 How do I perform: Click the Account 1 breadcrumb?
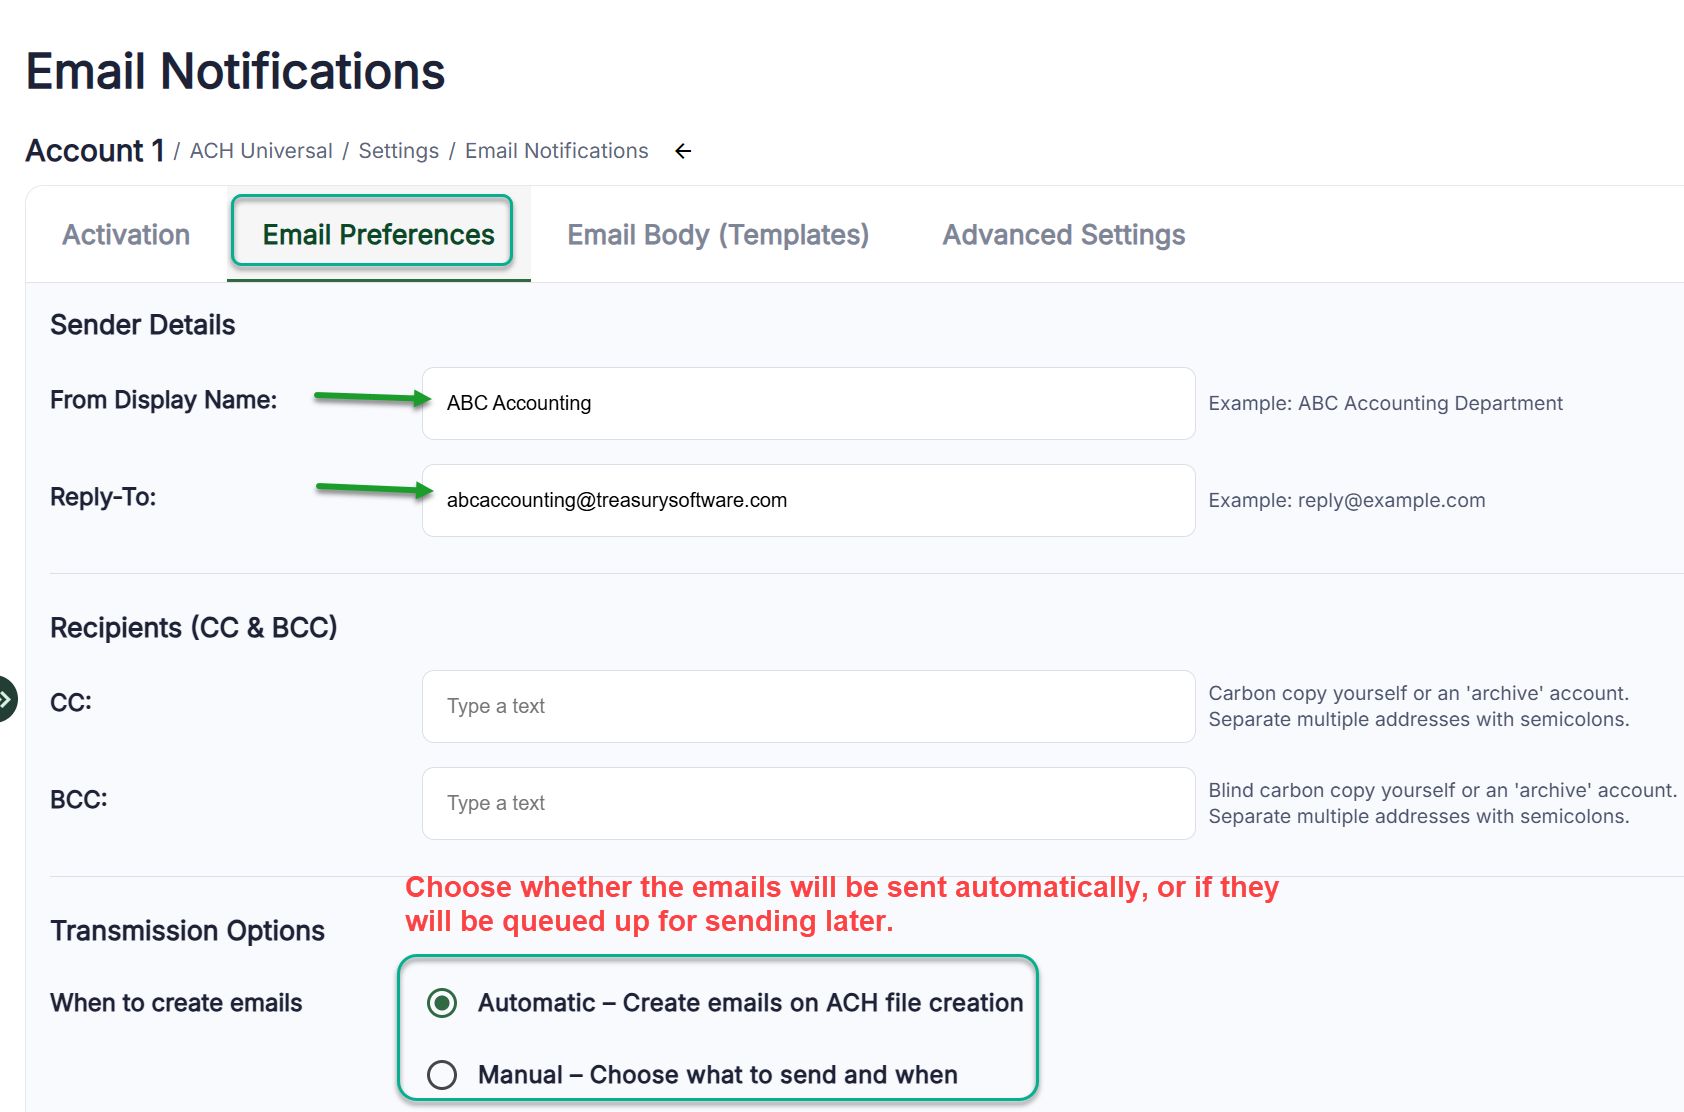pyautogui.click(x=95, y=151)
